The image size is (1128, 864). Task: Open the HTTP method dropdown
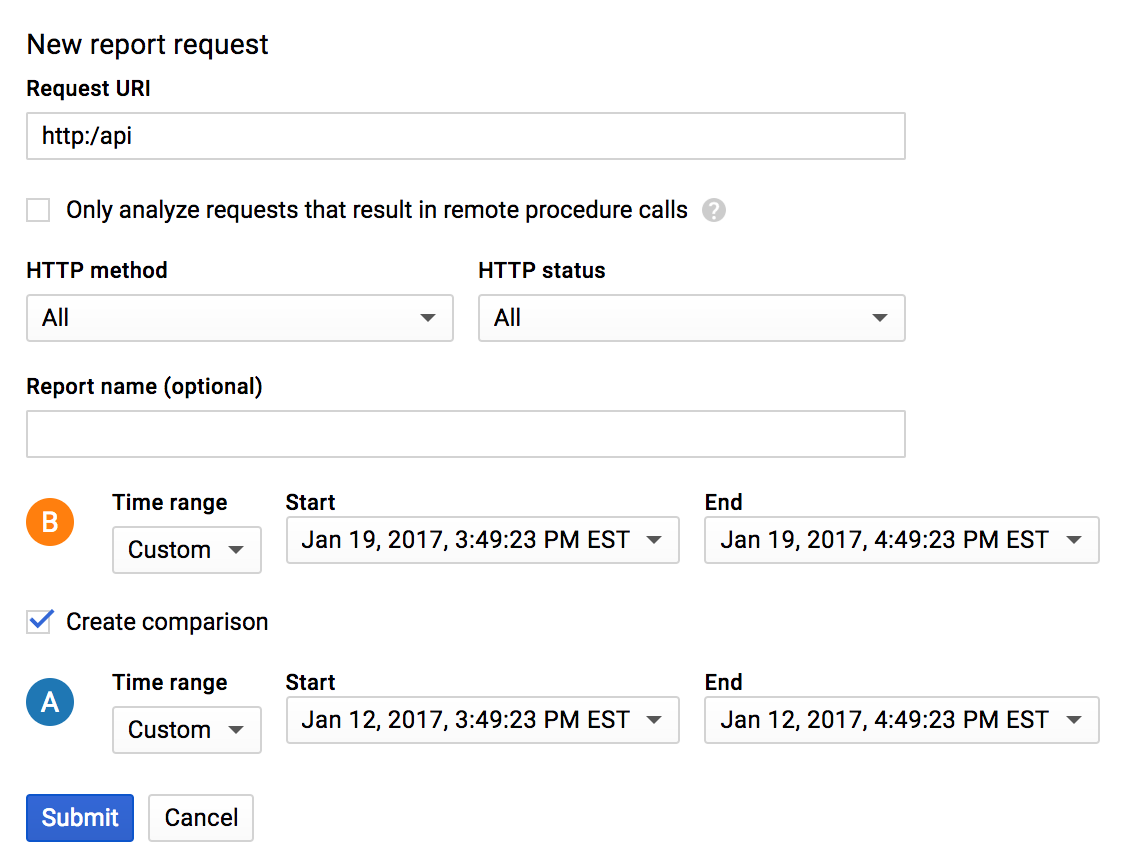coord(239,318)
